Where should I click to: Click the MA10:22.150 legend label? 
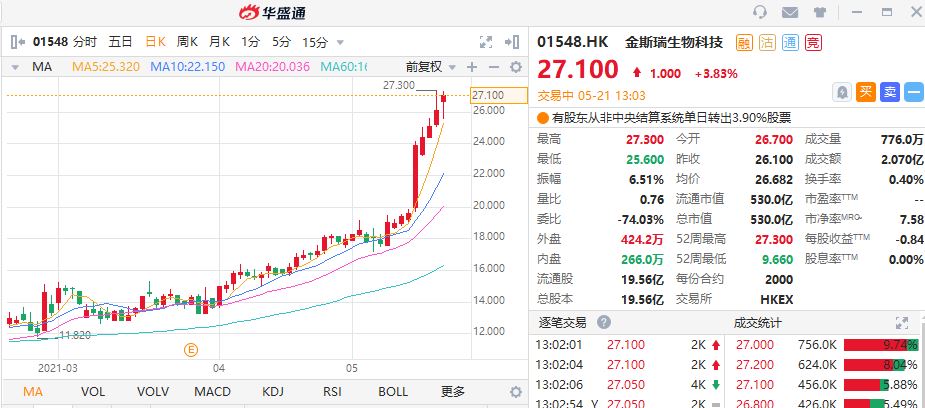(x=188, y=67)
